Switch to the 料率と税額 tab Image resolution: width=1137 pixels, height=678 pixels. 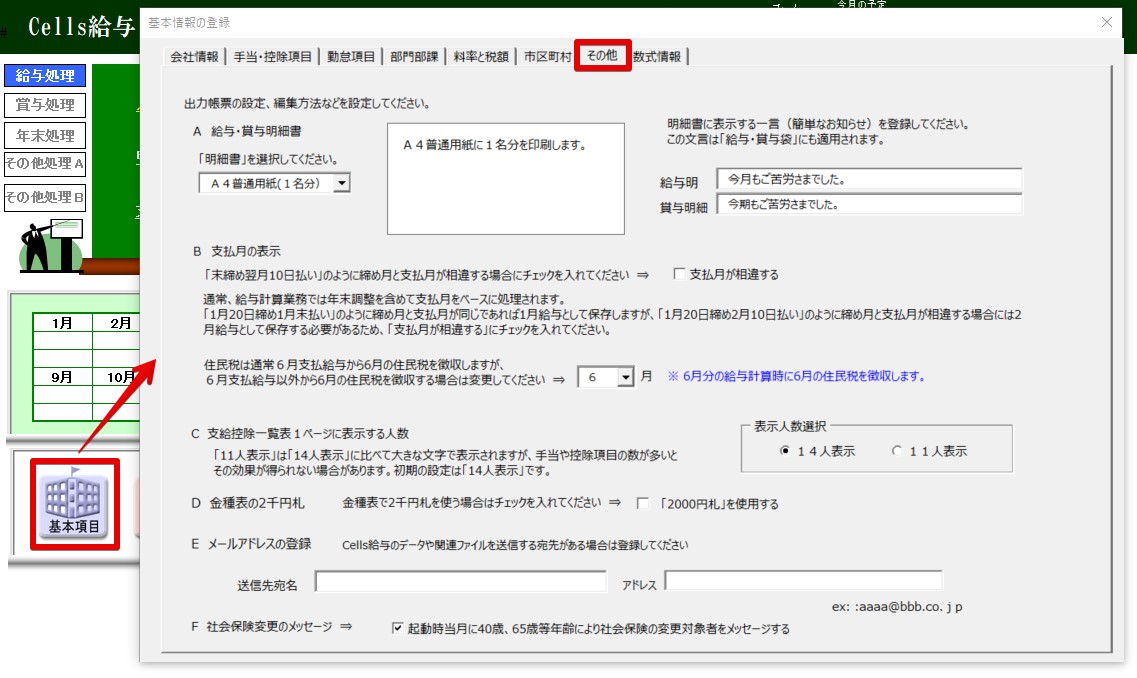480,57
